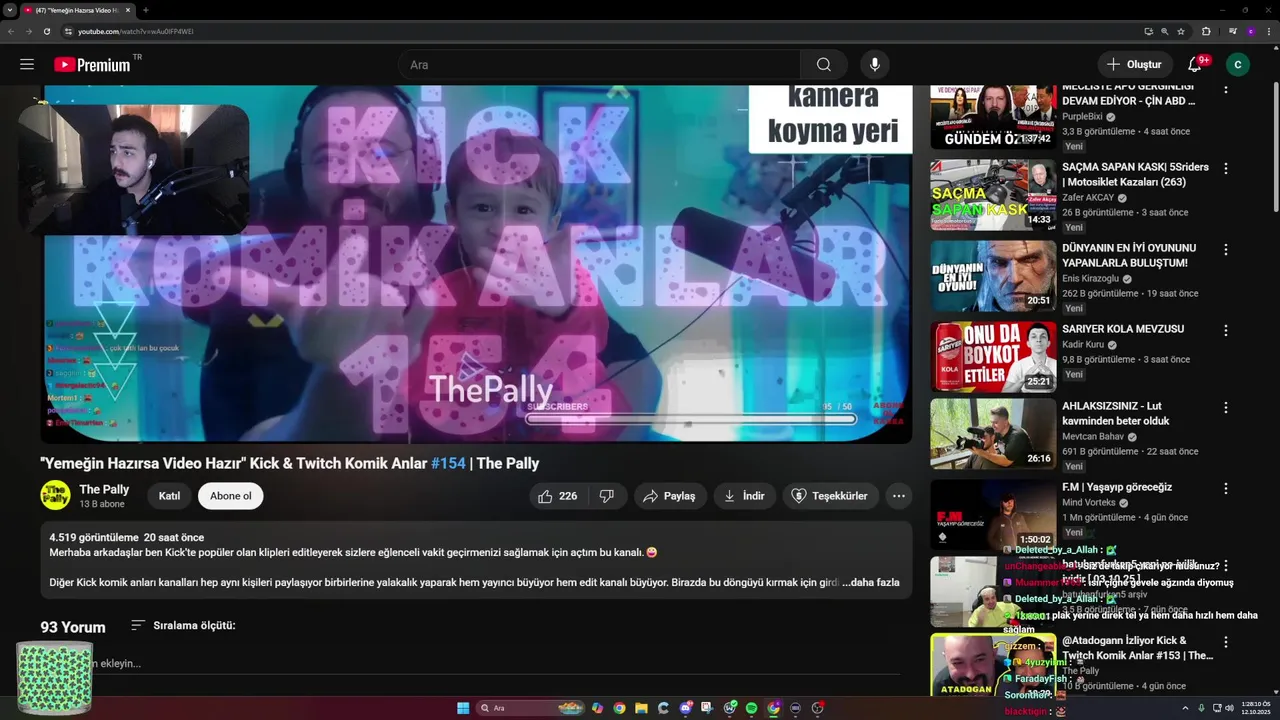Image resolution: width=1280 pixels, height=720 pixels.
Task: Click Abone ol subscribe button
Action: [231, 496]
